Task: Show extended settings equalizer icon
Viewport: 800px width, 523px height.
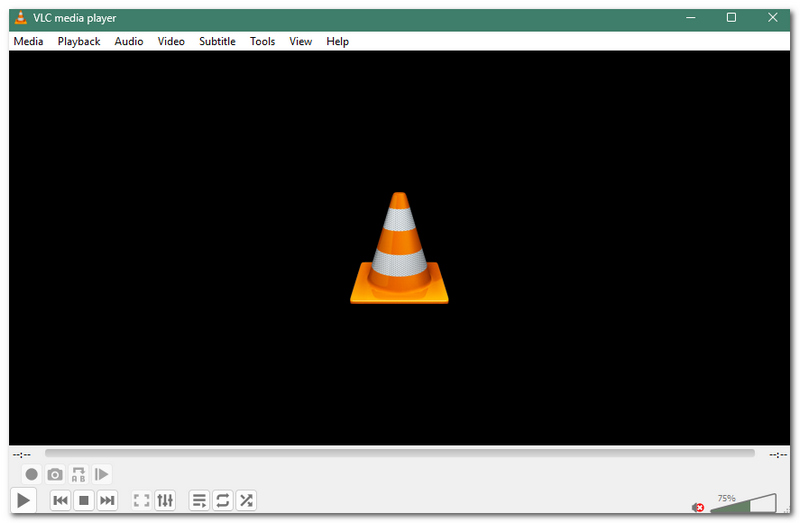Action: (x=165, y=500)
